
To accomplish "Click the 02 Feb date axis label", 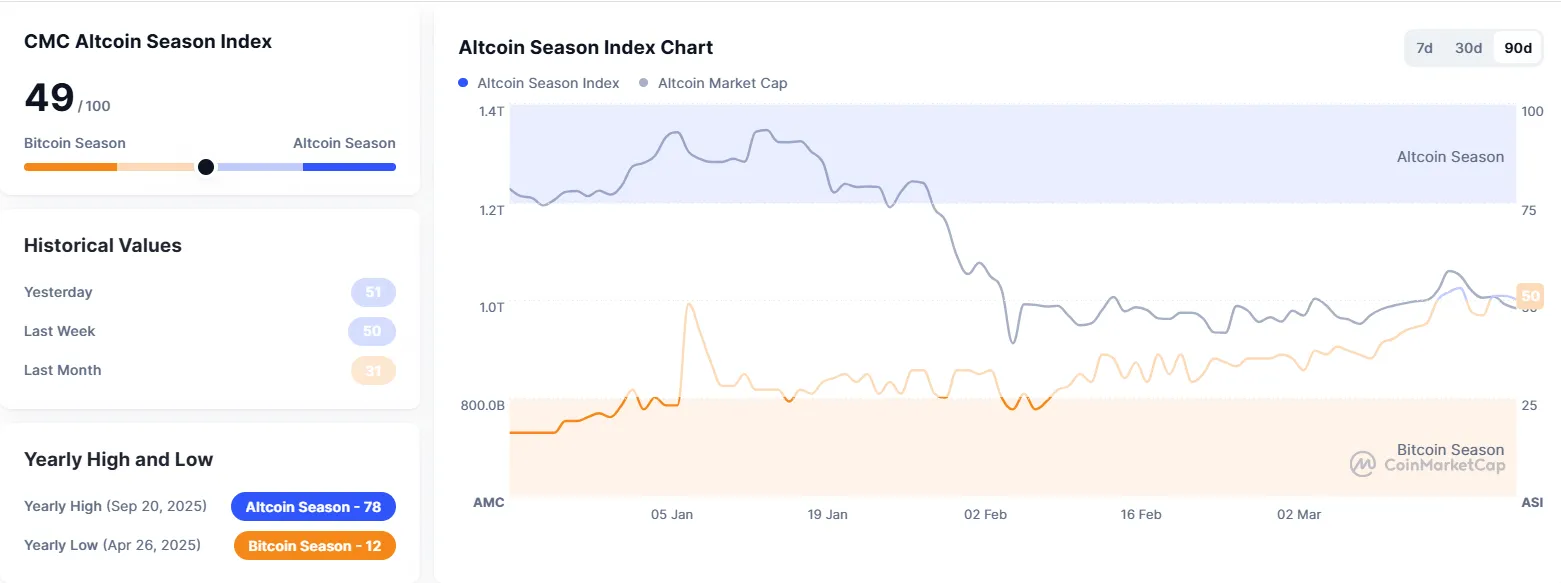I will pos(985,515).
